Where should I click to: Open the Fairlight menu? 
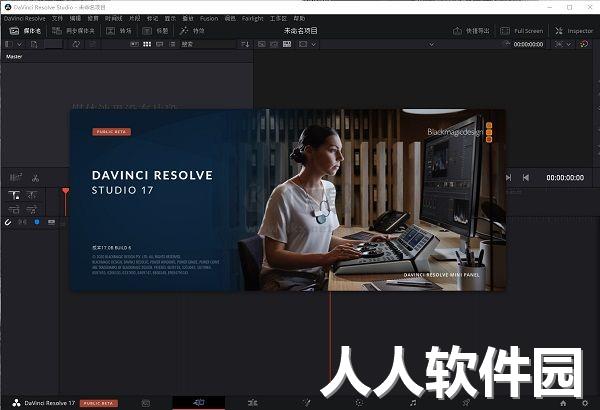[253, 18]
